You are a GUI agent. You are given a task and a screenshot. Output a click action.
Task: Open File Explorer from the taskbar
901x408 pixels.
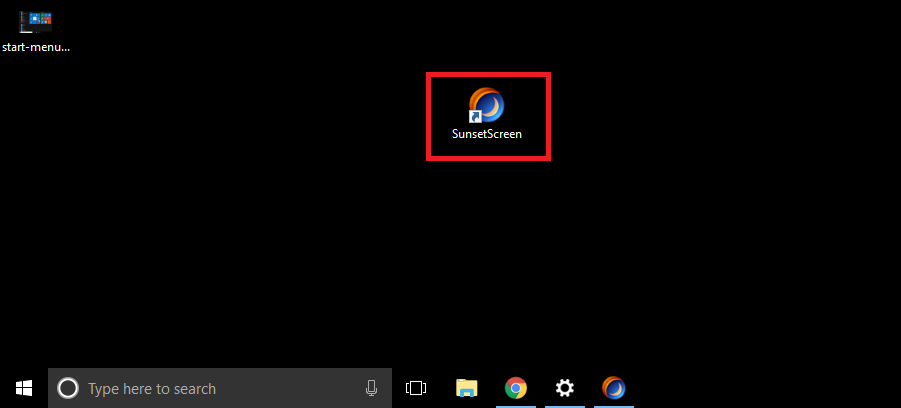[x=466, y=388]
